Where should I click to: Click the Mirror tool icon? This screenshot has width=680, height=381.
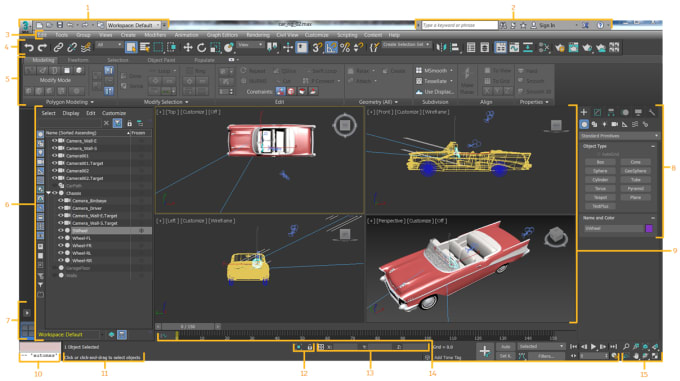[x=441, y=48]
